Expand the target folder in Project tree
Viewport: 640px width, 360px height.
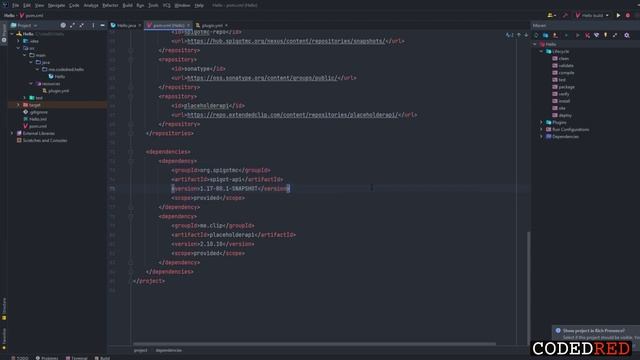[x=18, y=105]
